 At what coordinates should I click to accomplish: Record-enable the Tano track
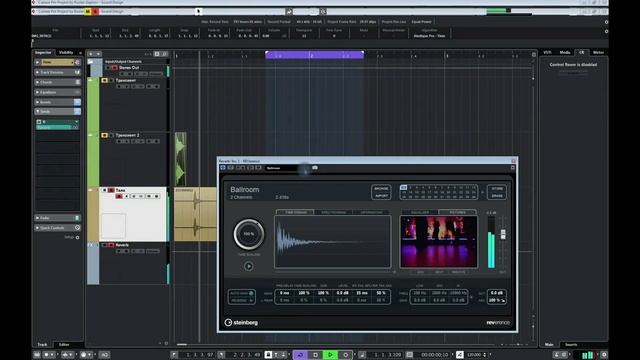pyautogui.click(x=119, y=196)
